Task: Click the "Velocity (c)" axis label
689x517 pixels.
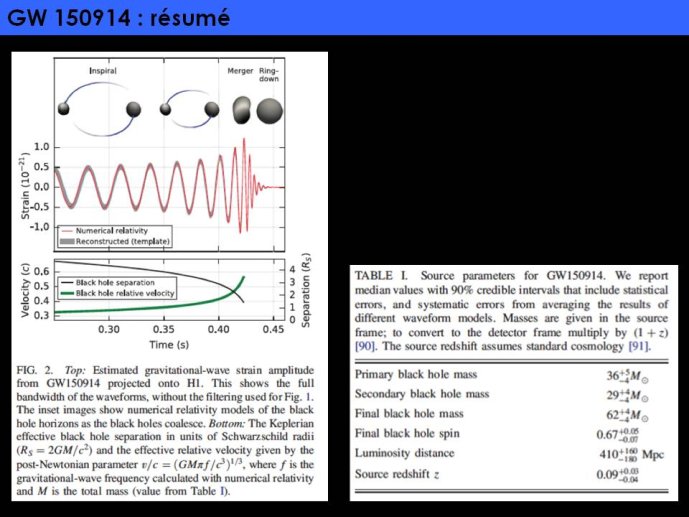Action: point(25,290)
